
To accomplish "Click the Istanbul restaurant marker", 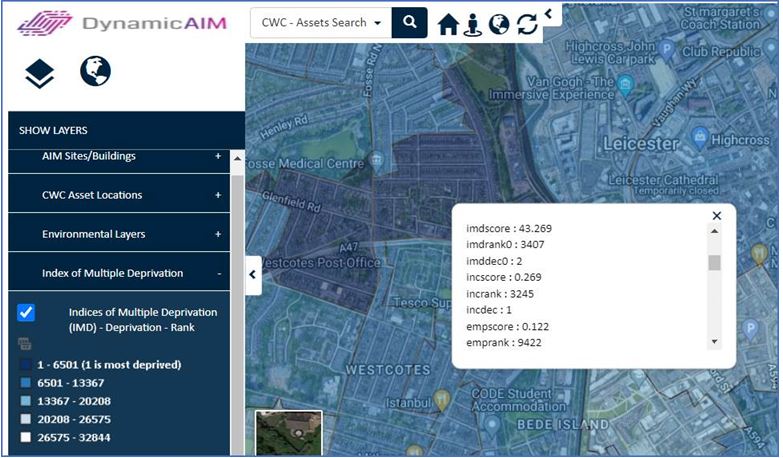I will (441, 400).
